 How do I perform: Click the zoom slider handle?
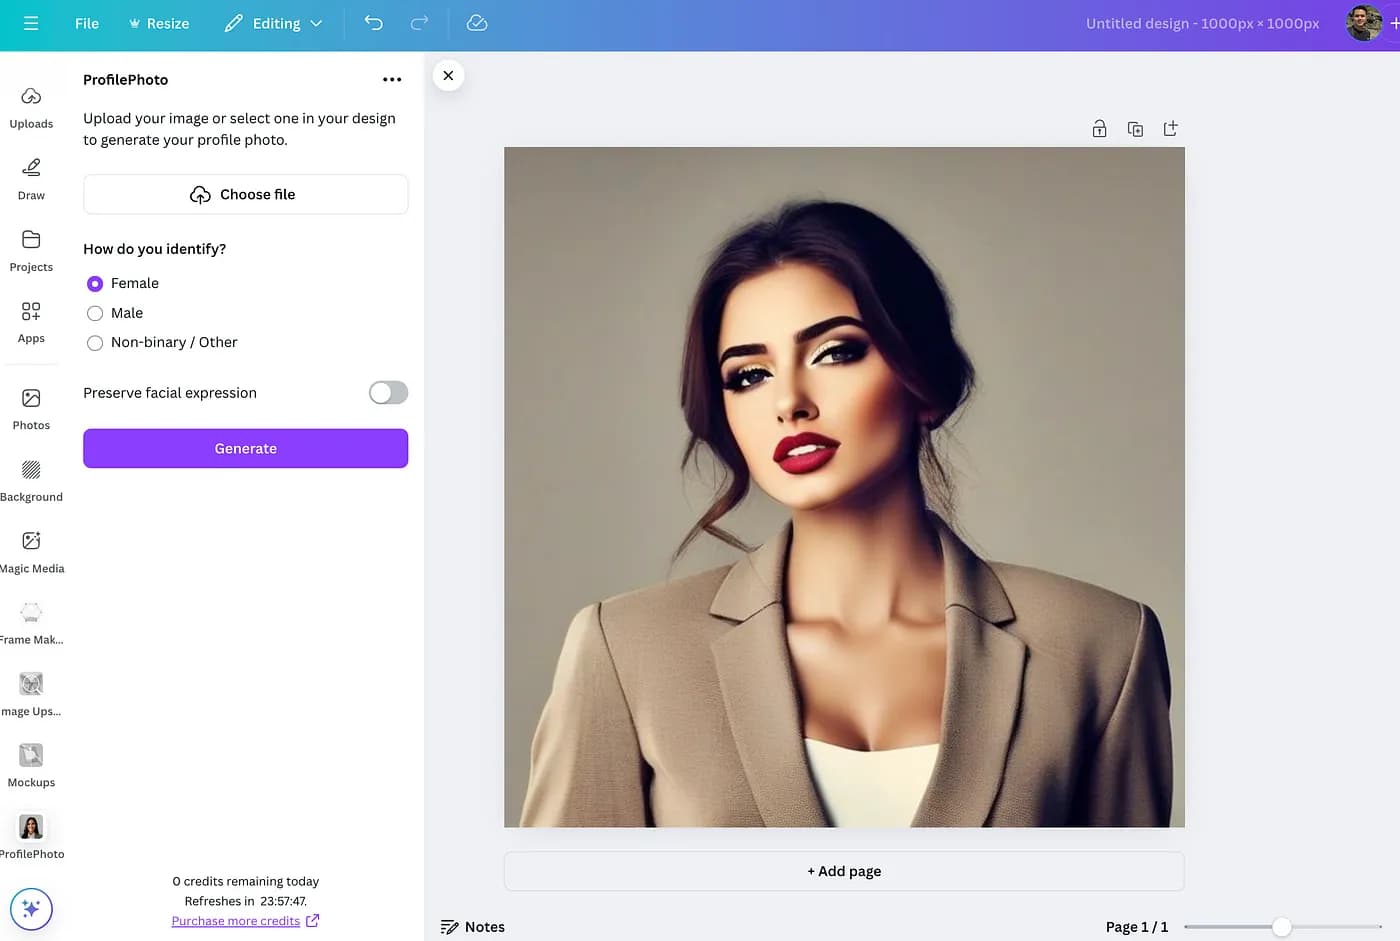(1281, 927)
